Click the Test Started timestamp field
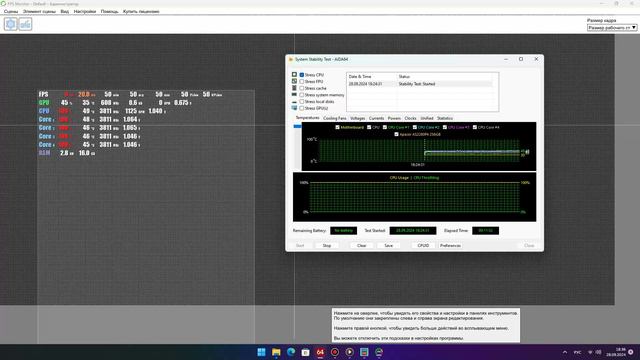 coord(413,231)
